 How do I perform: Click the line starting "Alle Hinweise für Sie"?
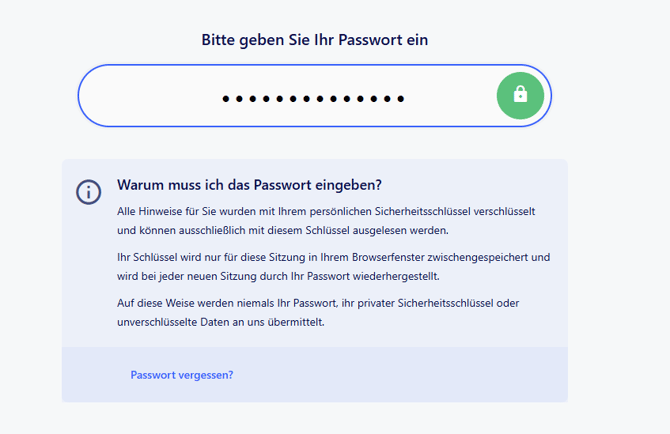click(327, 211)
